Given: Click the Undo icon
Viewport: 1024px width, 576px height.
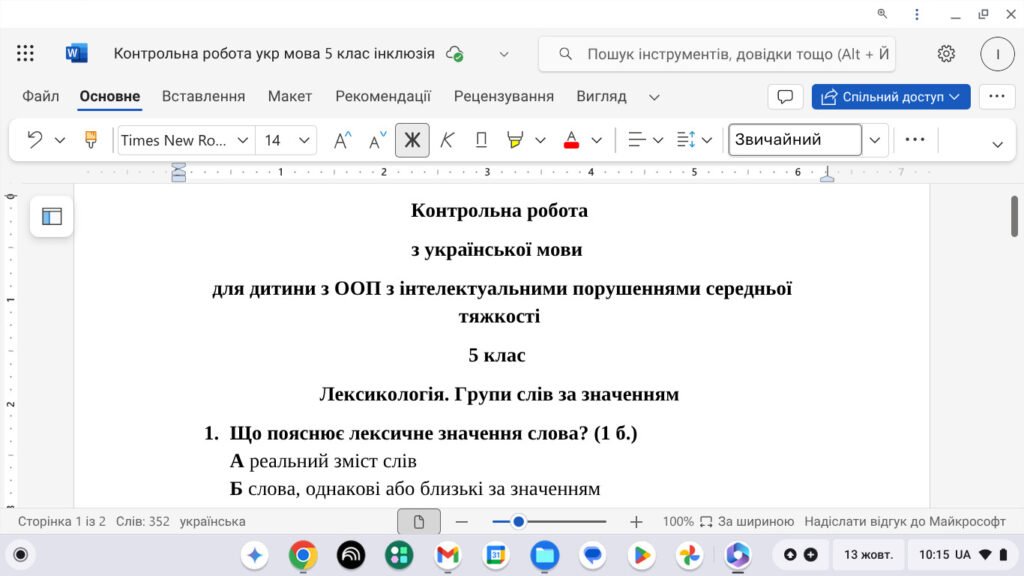Looking at the screenshot, I should click(33, 140).
